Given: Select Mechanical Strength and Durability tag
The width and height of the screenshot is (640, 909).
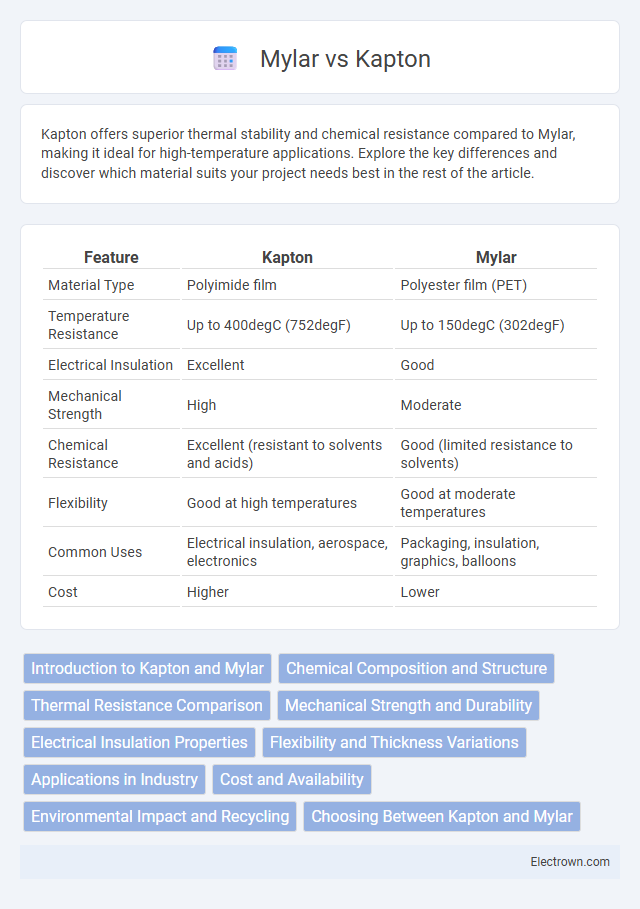Looking at the screenshot, I should 408,706.
